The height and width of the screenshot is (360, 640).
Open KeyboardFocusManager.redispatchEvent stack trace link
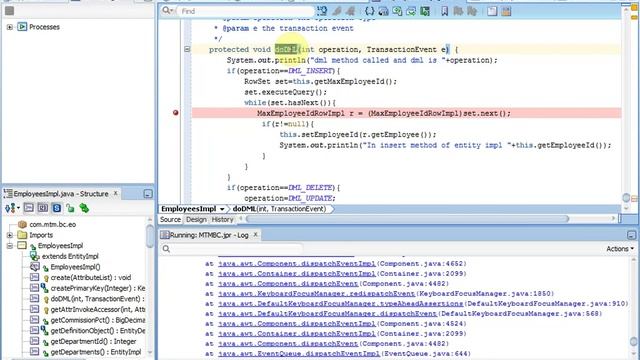316,293
